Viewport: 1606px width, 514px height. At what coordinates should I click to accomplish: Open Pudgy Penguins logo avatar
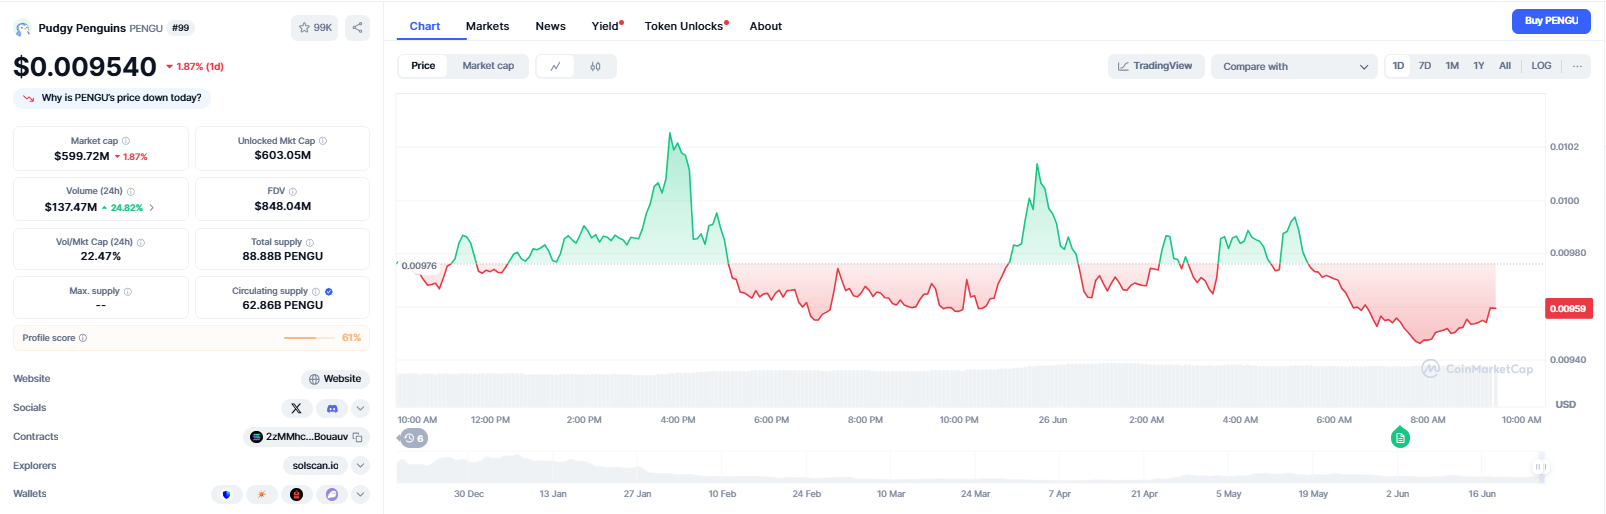[22, 29]
